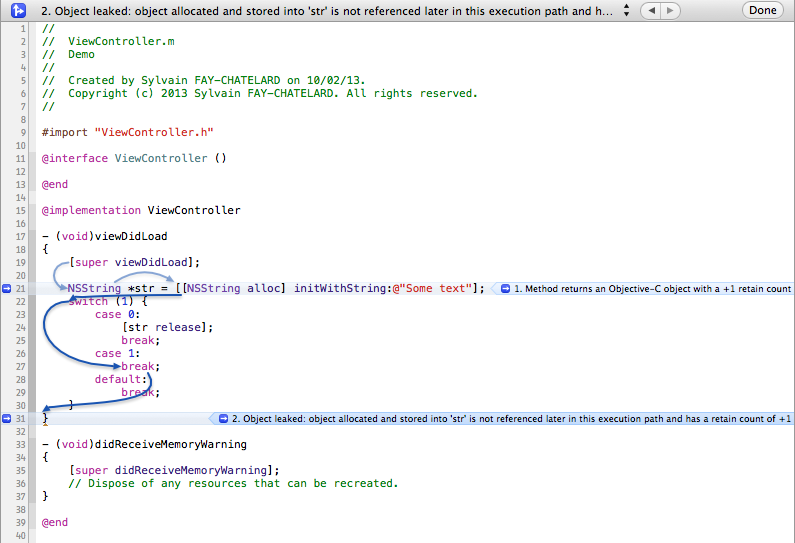Click the blue analyzer marker beside line 31
Screen dimensions: 795x543
tap(7, 419)
